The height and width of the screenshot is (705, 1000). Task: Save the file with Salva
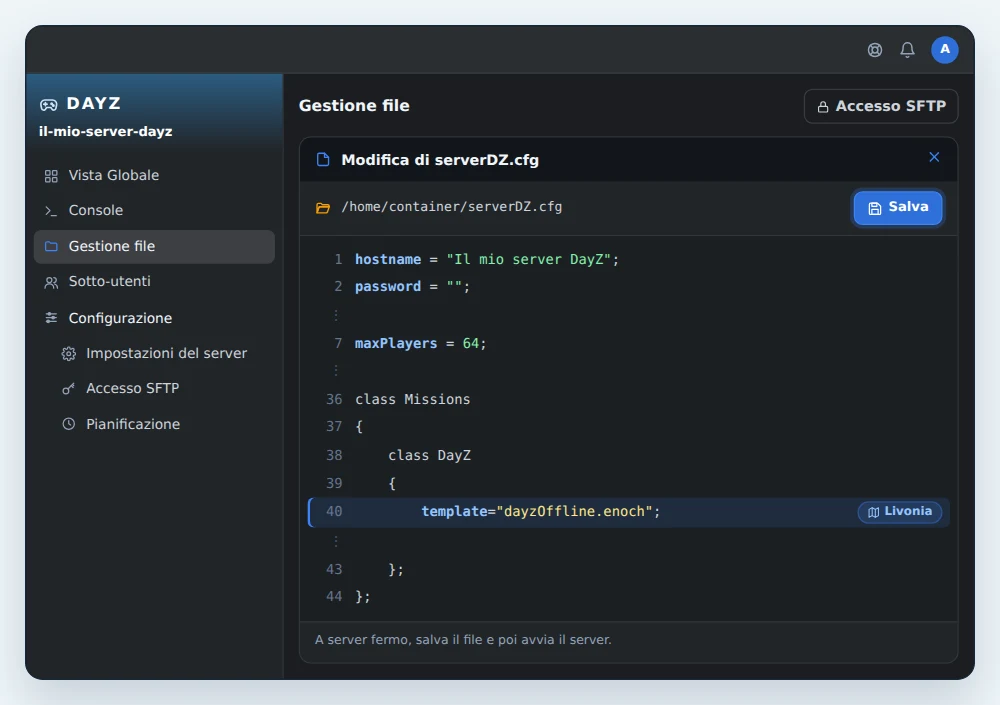point(898,207)
